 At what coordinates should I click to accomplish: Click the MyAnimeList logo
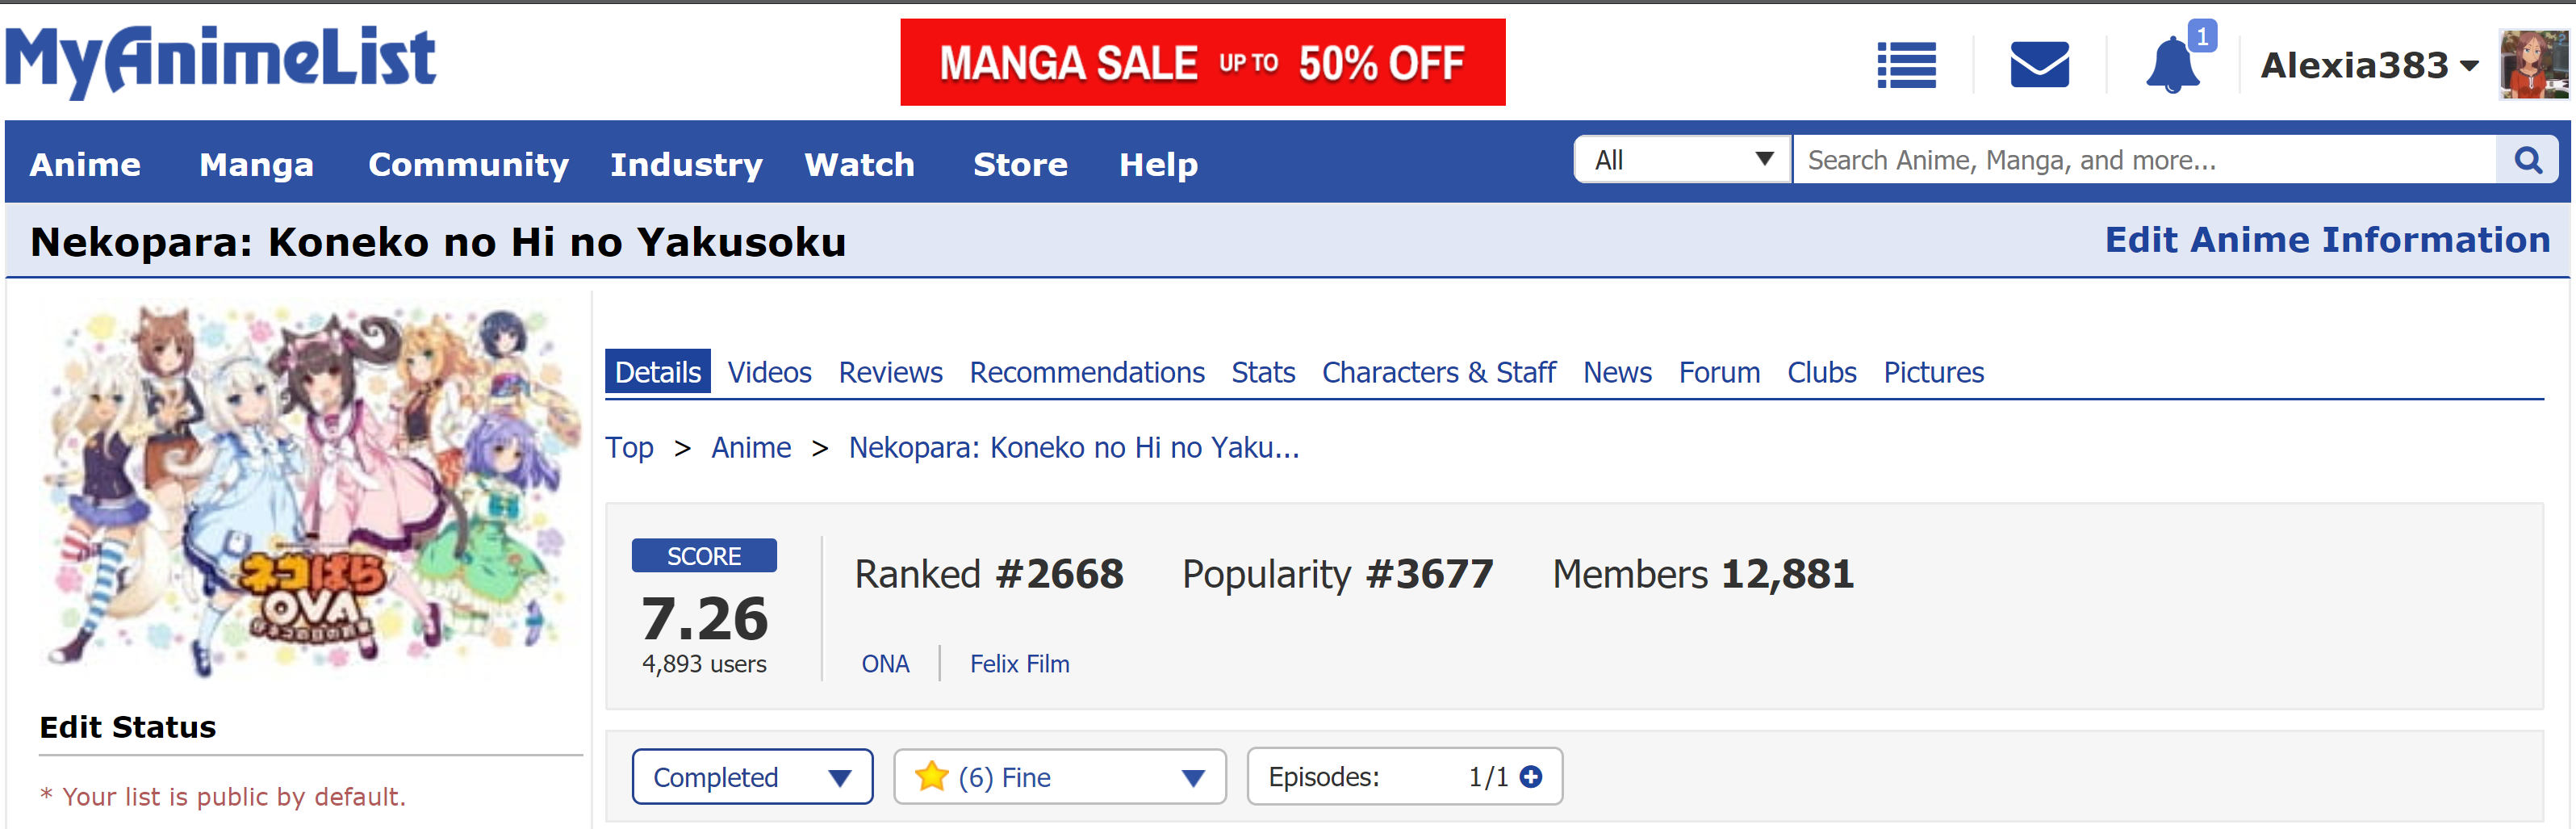point(221,61)
